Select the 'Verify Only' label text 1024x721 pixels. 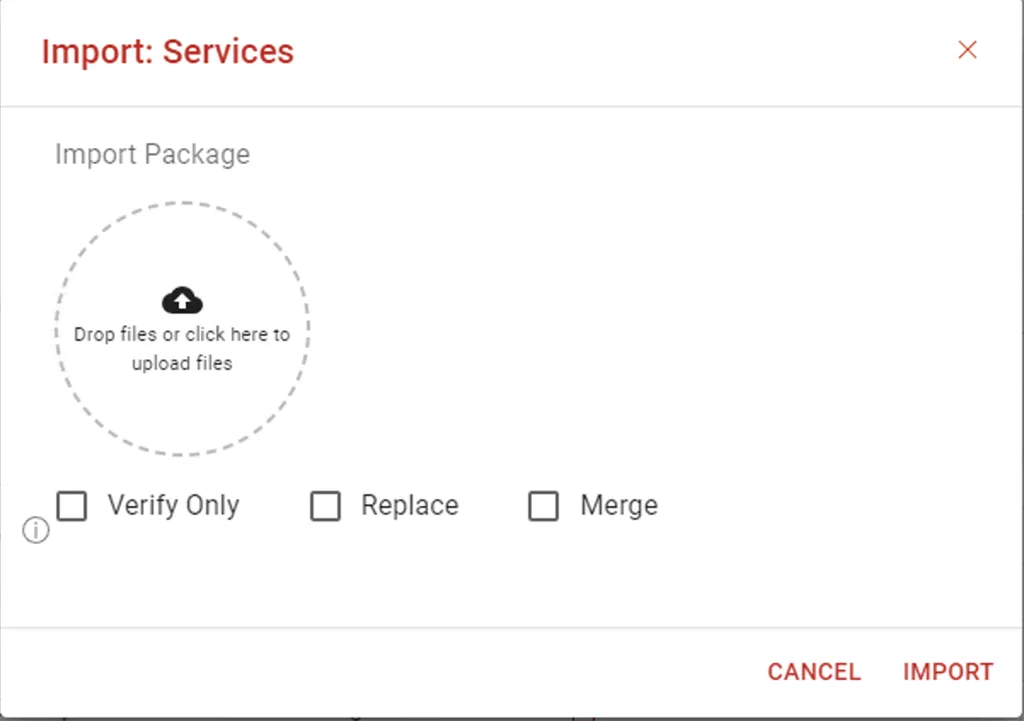[x=174, y=505]
